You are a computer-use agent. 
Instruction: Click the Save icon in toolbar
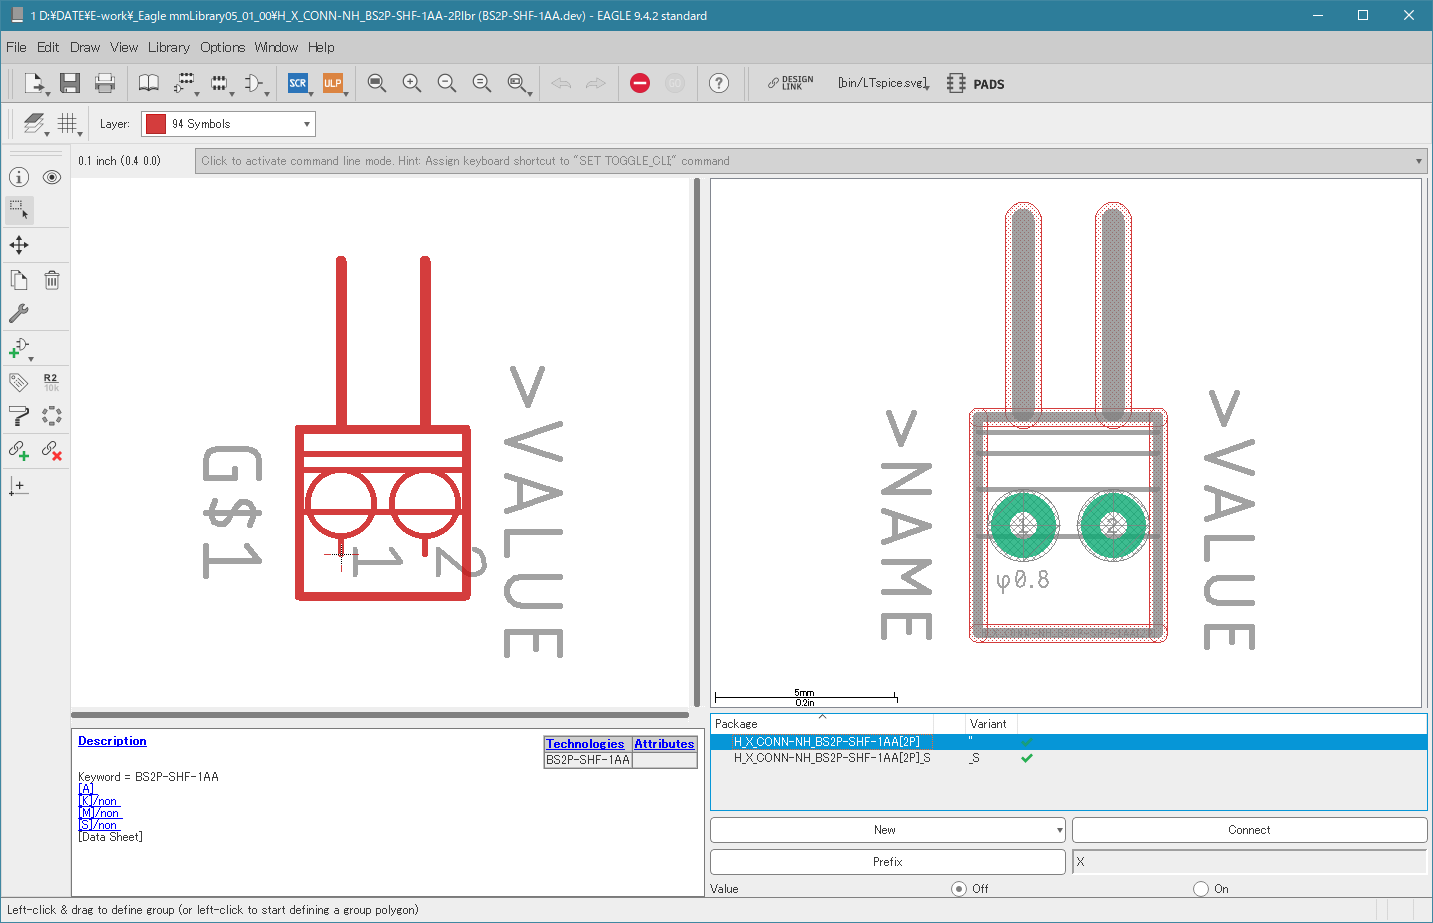pyautogui.click(x=69, y=83)
